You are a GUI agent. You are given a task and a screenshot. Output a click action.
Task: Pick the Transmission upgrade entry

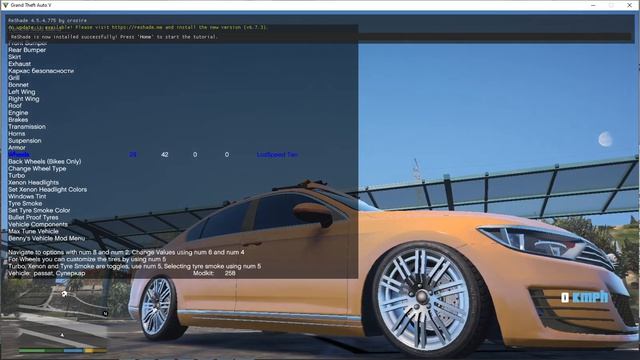(27, 127)
